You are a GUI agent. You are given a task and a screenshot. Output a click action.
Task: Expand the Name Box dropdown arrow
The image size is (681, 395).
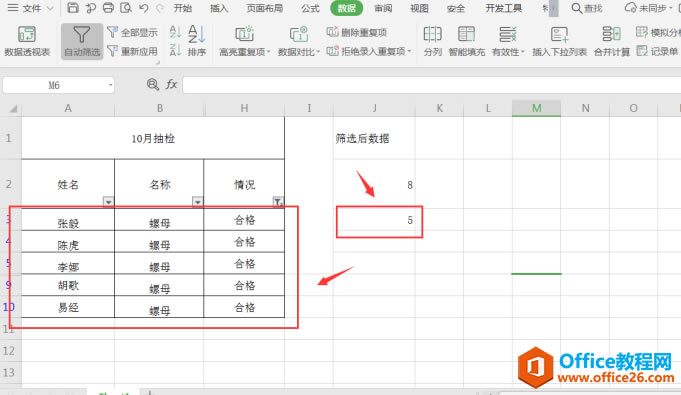point(110,85)
